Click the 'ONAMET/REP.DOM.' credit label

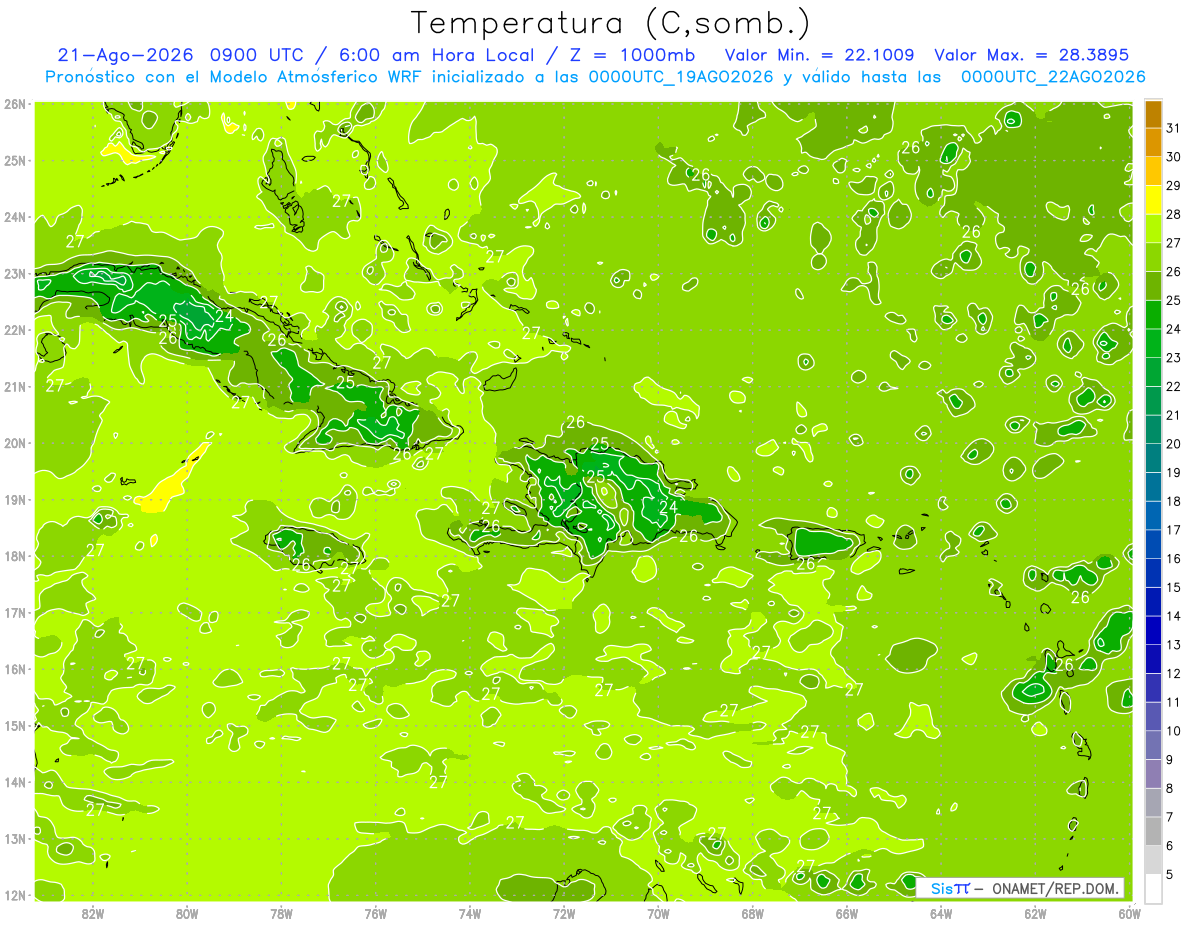1055,888
